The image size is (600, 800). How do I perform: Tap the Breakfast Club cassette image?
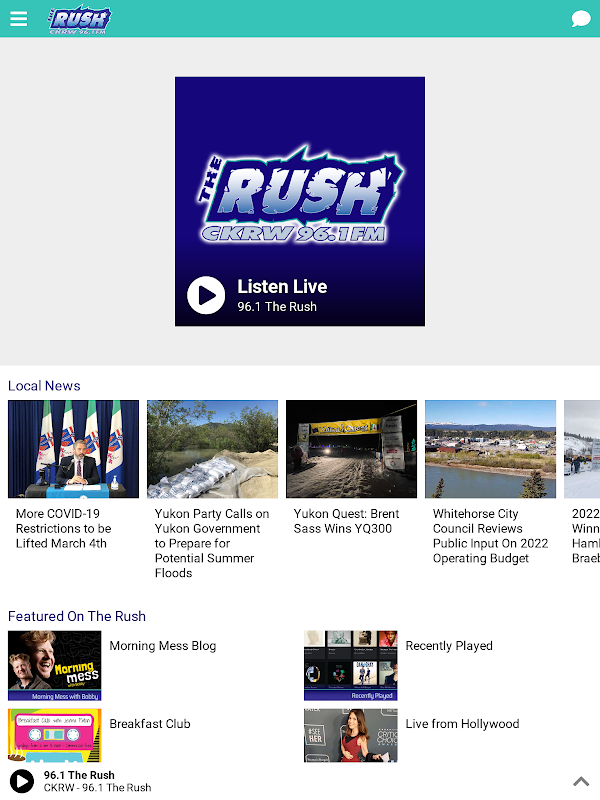55,735
